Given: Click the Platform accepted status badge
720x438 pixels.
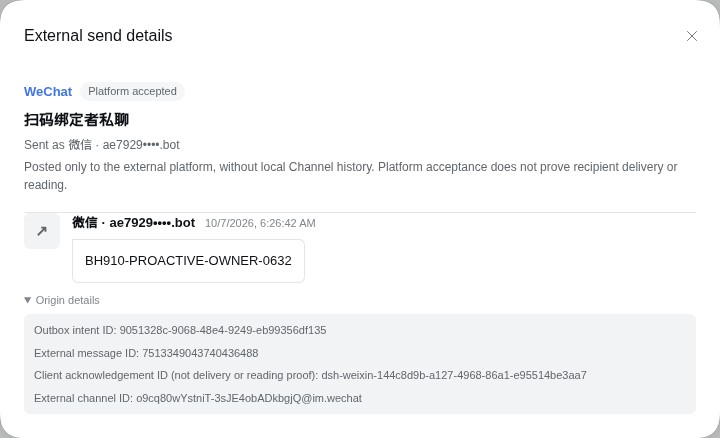Looking at the screenshot, I should (x=132, y=91).
